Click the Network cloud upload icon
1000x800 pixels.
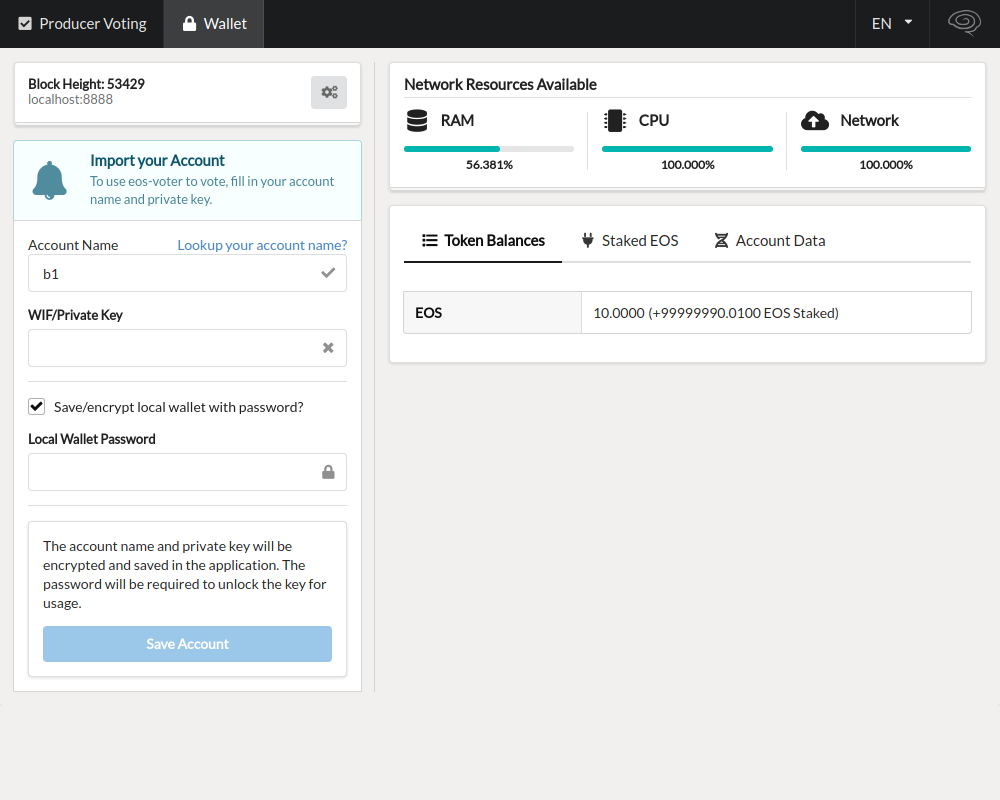[815, 121]
